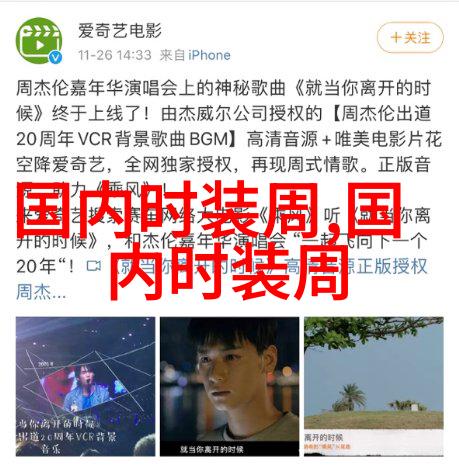Follow the account with +关注 button

pos(410,38)
